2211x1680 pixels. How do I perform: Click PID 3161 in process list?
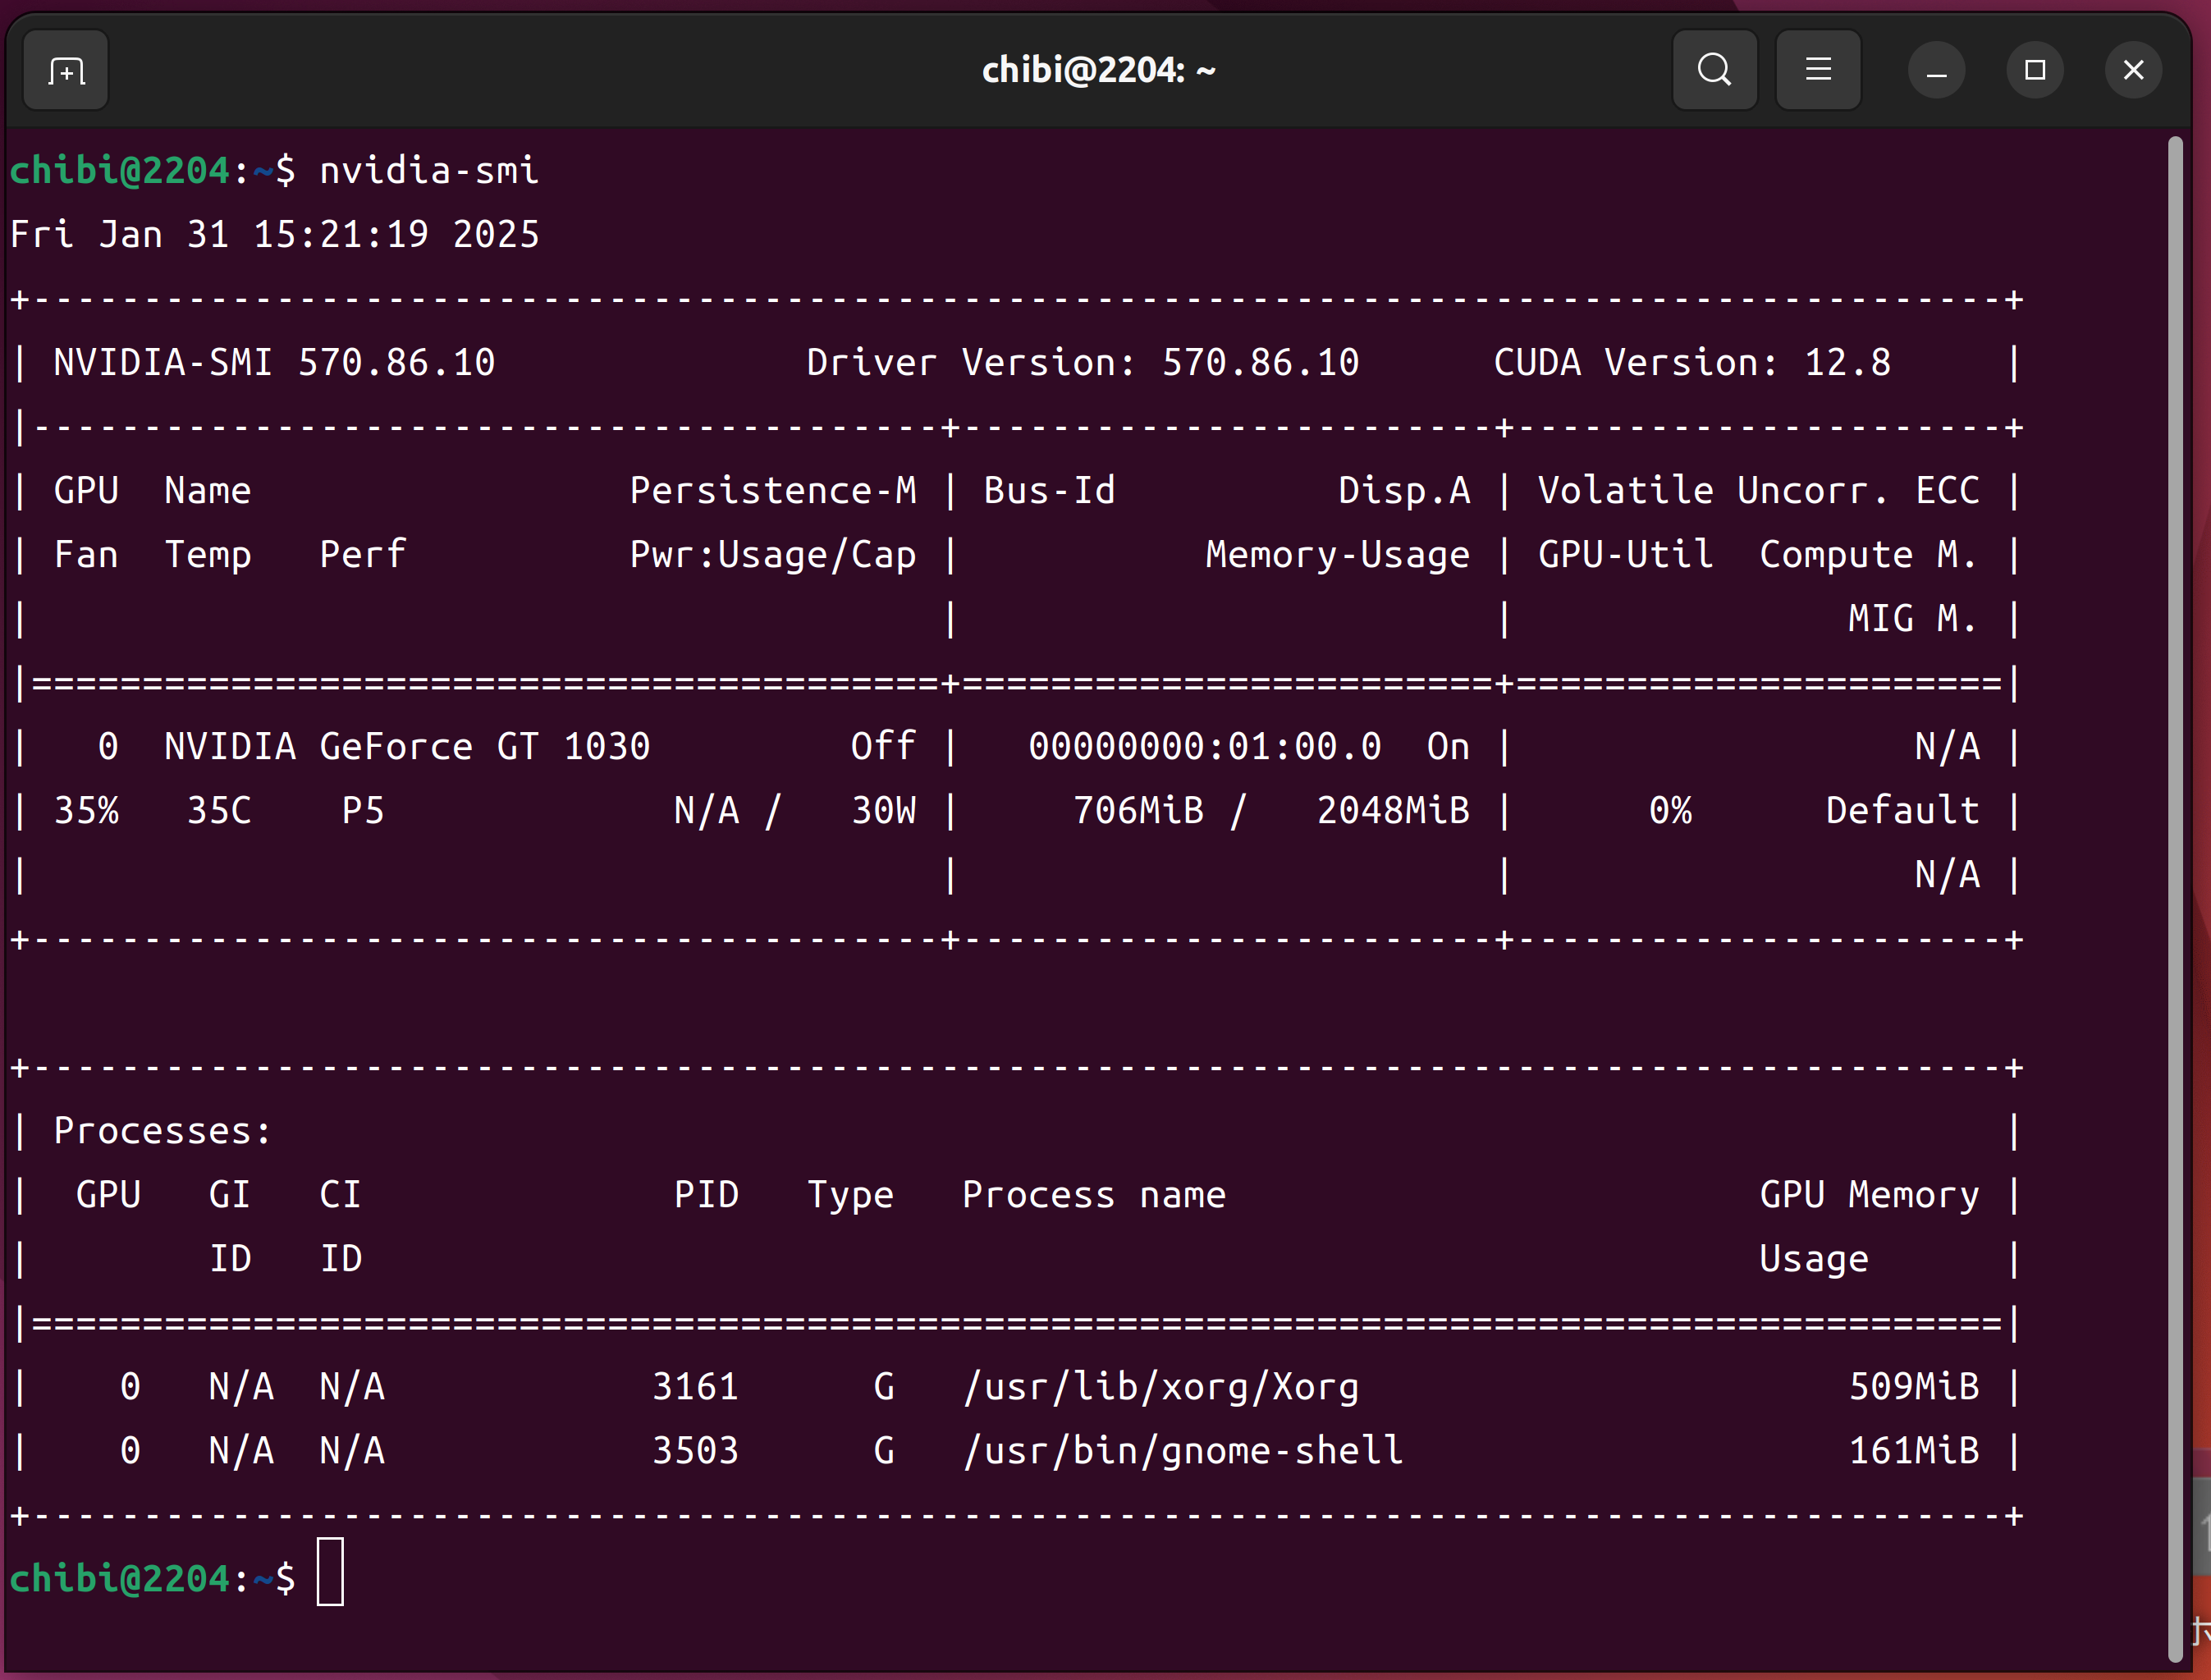tap(695, 1386)
